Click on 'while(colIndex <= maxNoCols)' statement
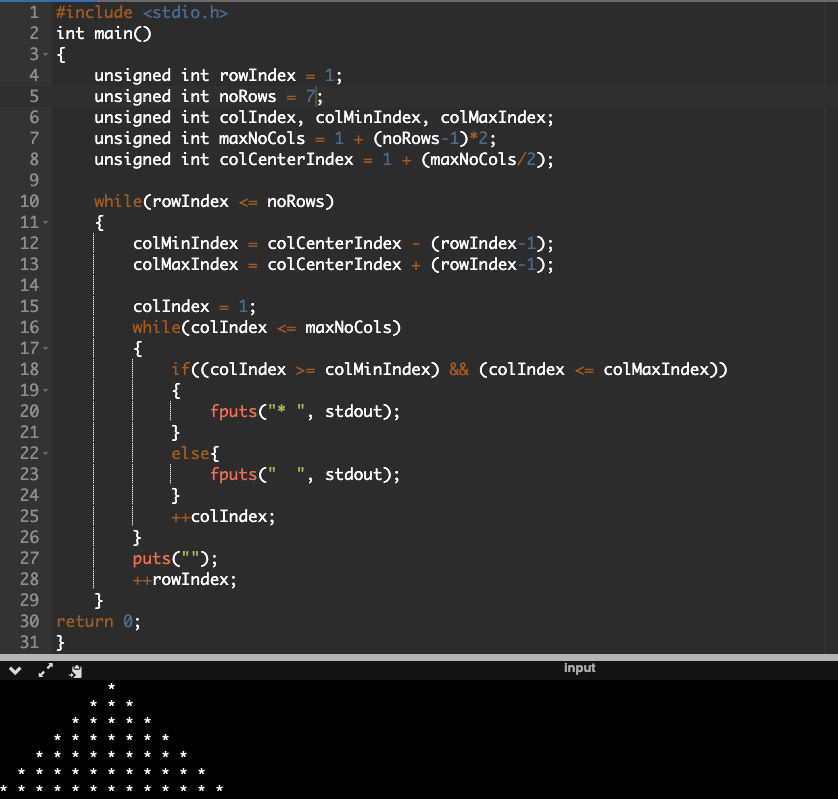The height and width of the screenshot is (799, 838). [267, 327]
